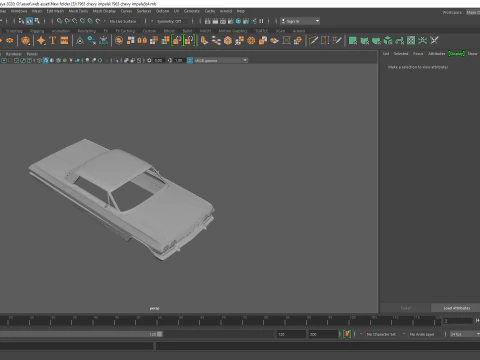Viewport: 480px width, 360px height.
Task: Switch to the Rendering shelf tab
Action: (87, 31)
